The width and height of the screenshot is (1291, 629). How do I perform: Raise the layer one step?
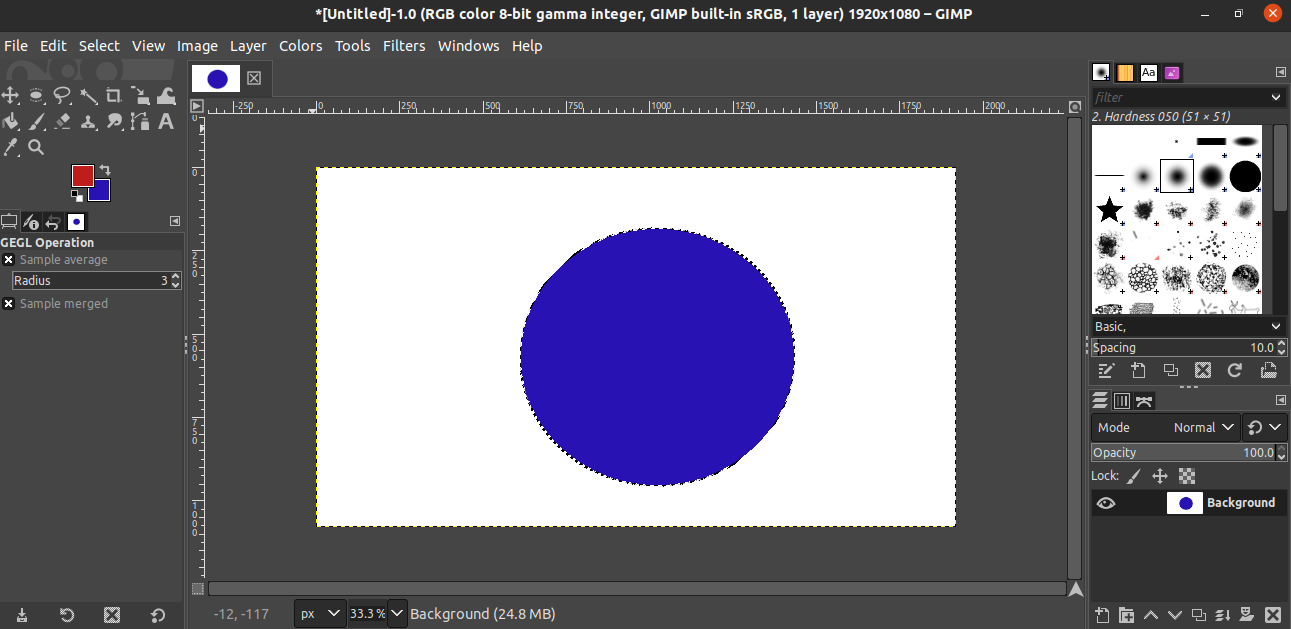click(x=1151, y=614)
